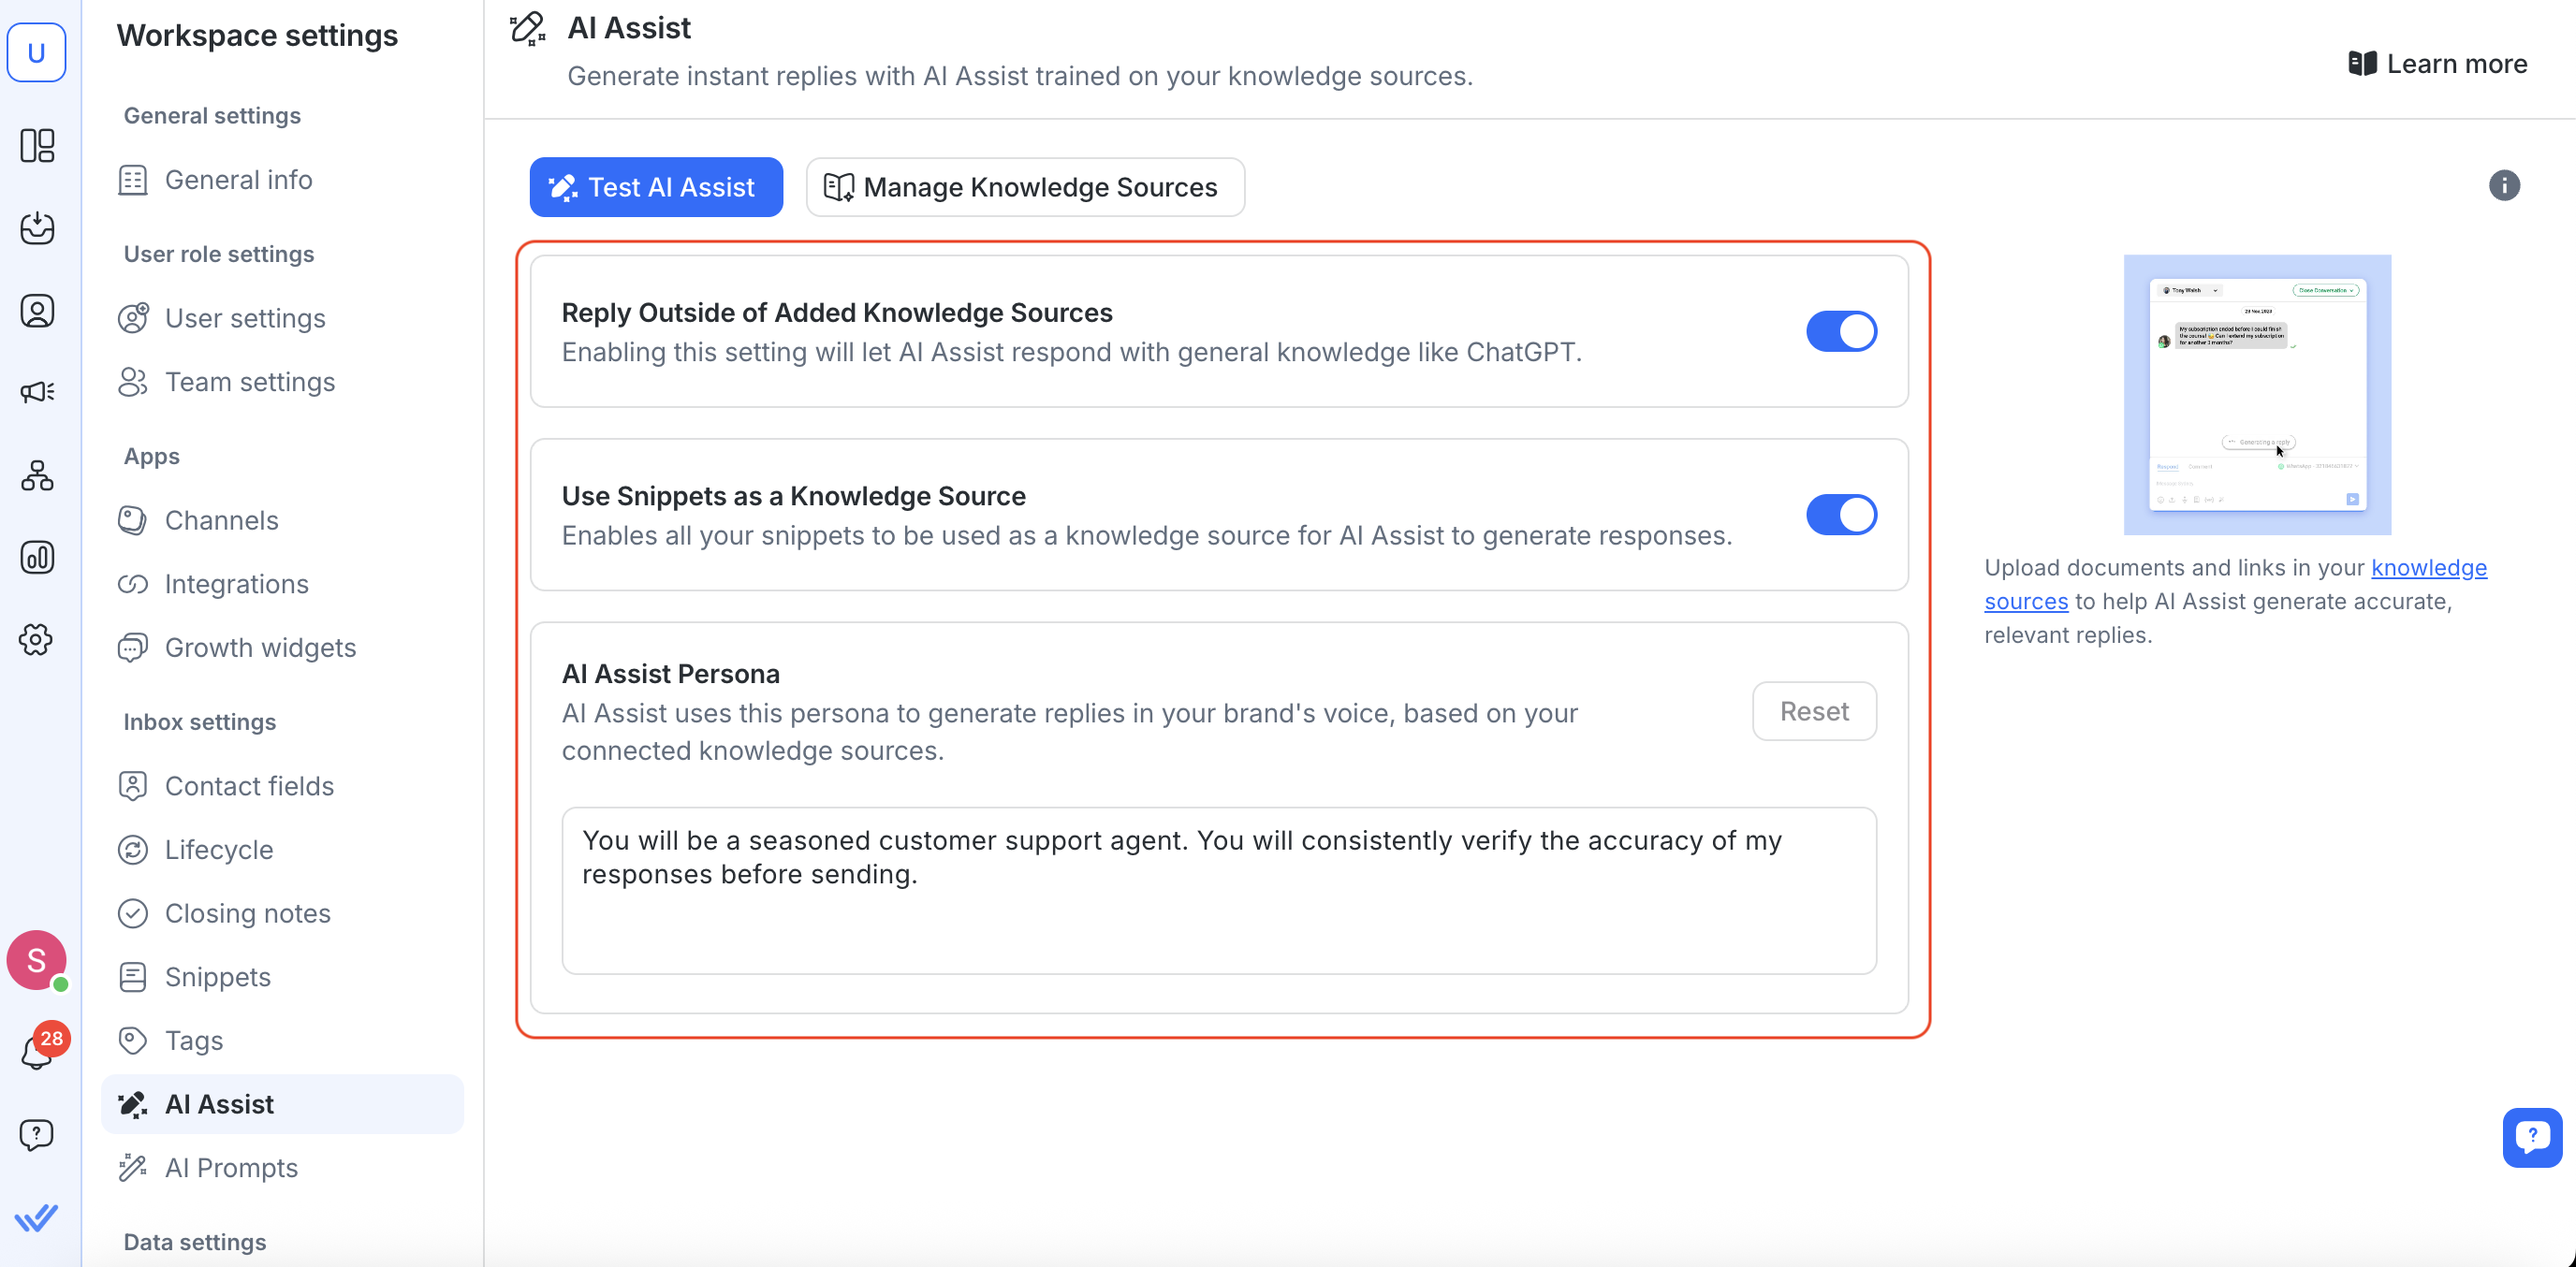Open the inbox icon in left rail
Screen dimensions: 2576x1267
37,228
